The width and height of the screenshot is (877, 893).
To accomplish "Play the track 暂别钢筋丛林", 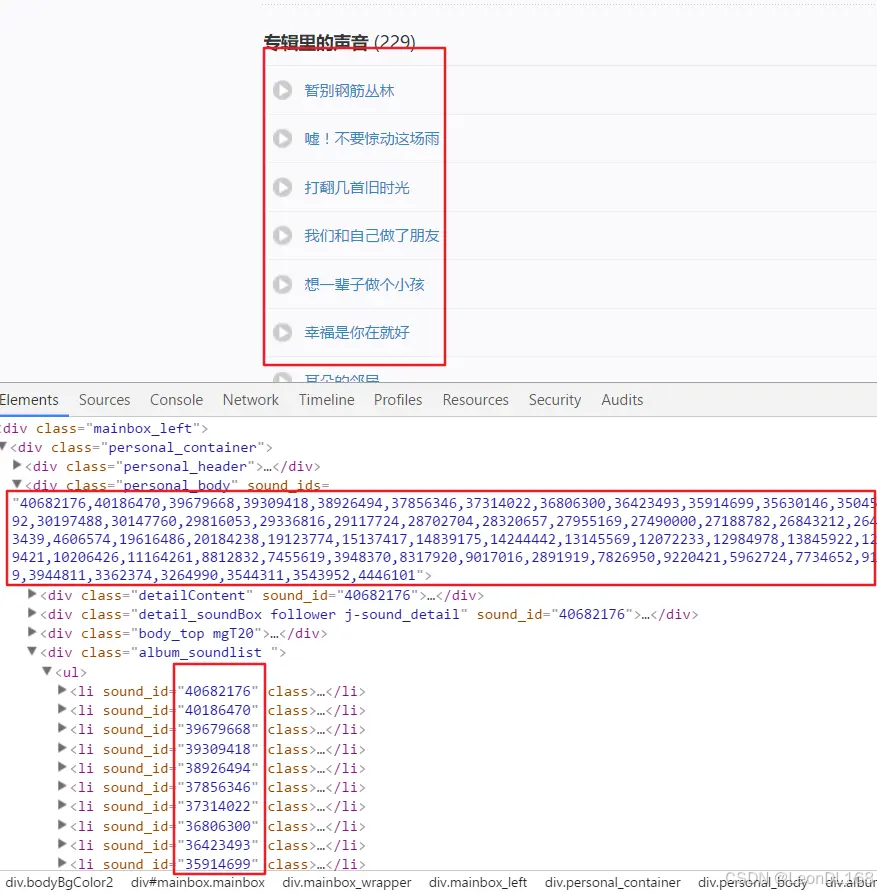I will (x=282, y=90).
